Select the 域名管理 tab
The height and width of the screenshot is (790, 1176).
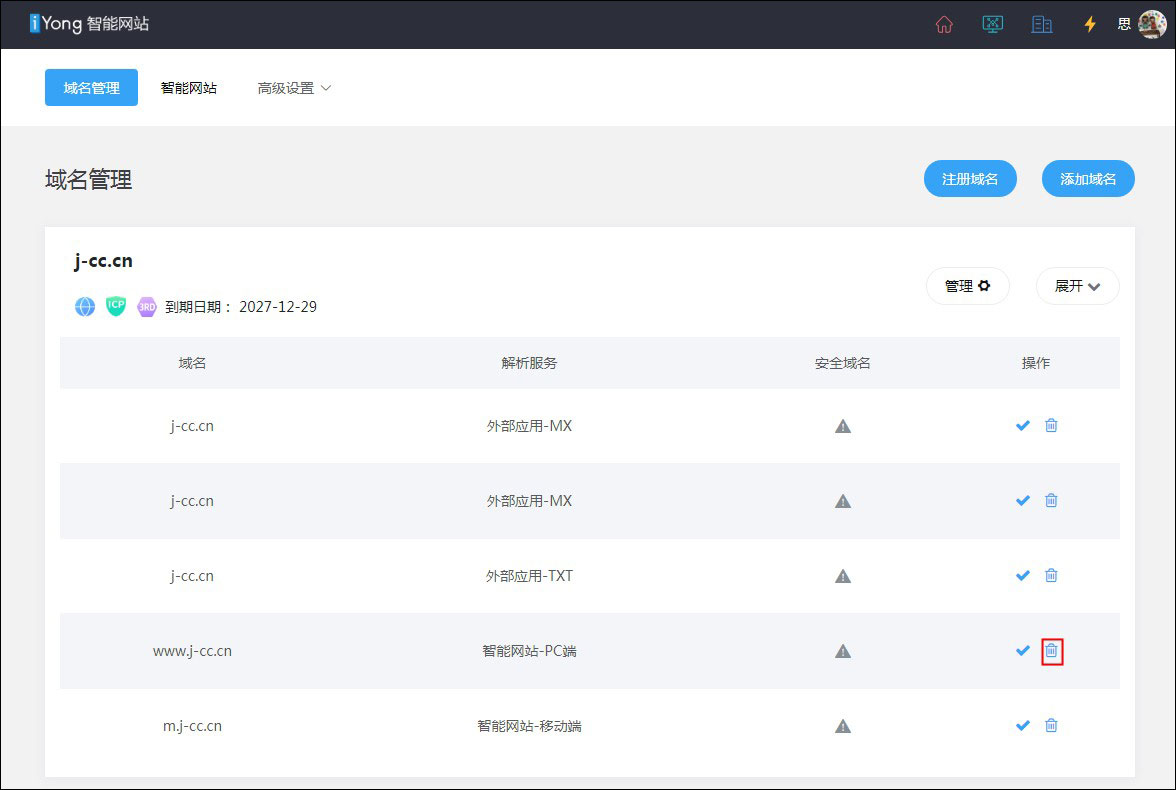tap(91, 88)
